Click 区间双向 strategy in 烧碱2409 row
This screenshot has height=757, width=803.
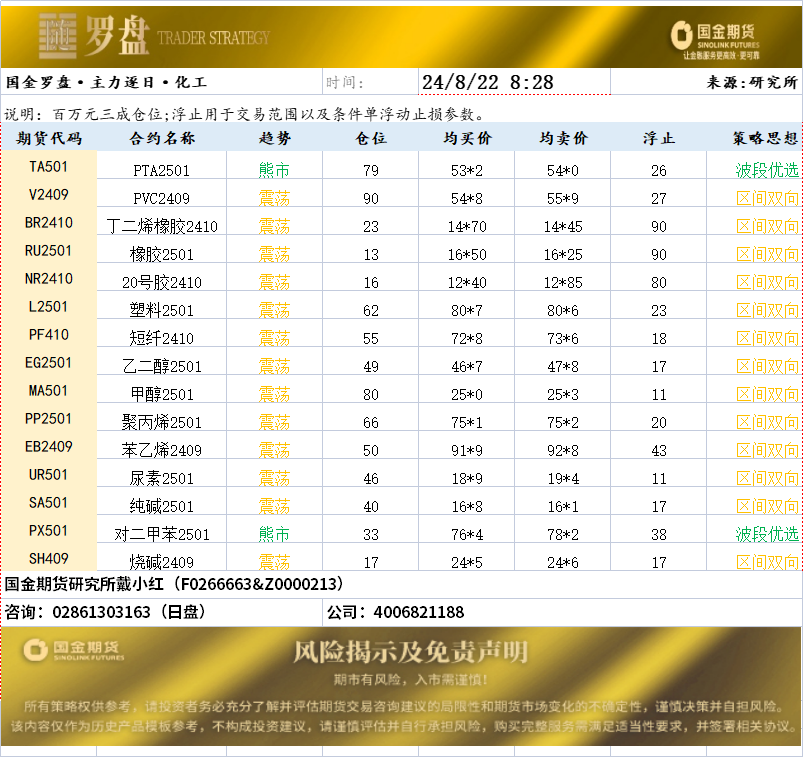click(x=767, y=562)
